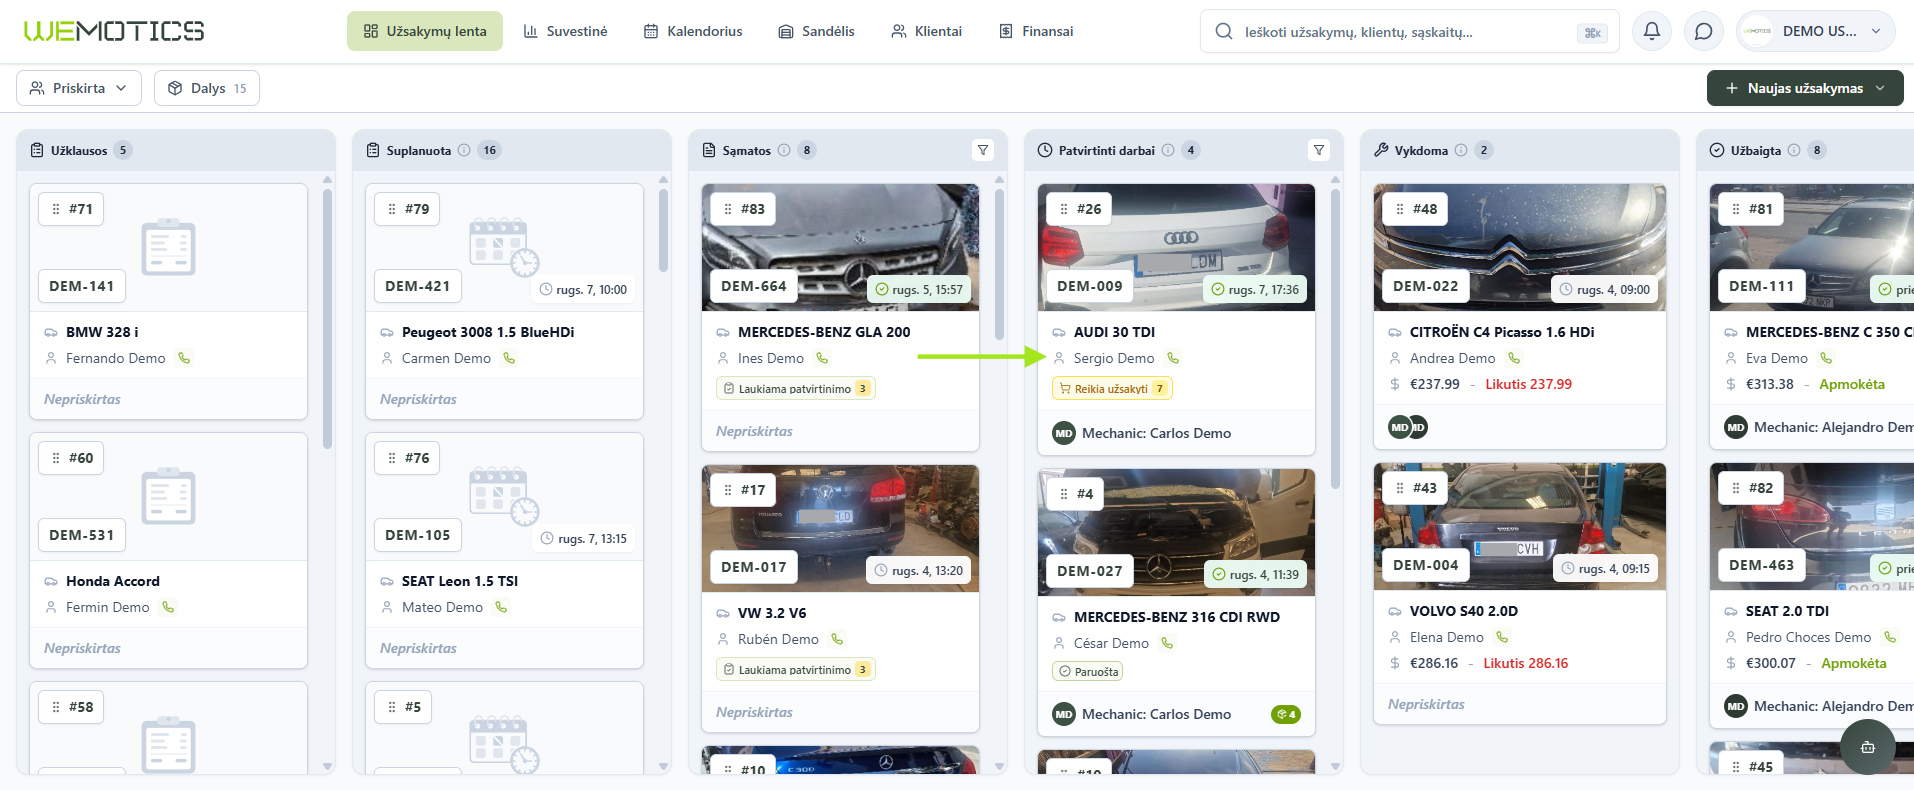The height and width of the screenshot is (790, 1914).
Task: Show info for Suplanuota column
Action: (x=464, y=150)
